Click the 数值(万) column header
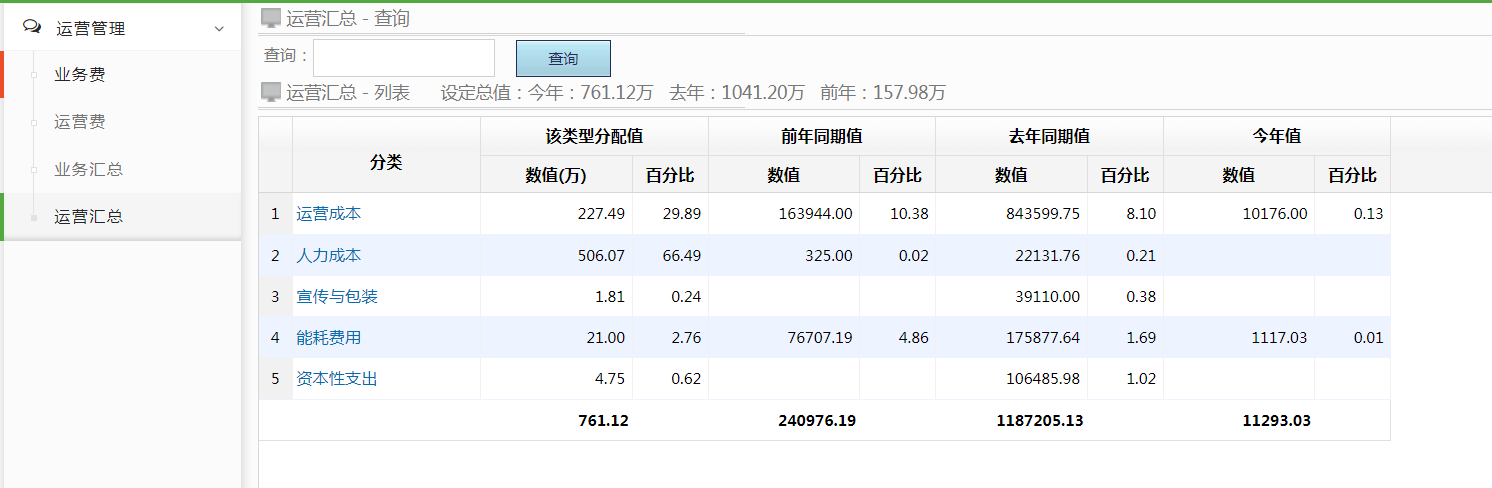The height and width of the screenshot is (488, 1492). click(x=556, y=175)
